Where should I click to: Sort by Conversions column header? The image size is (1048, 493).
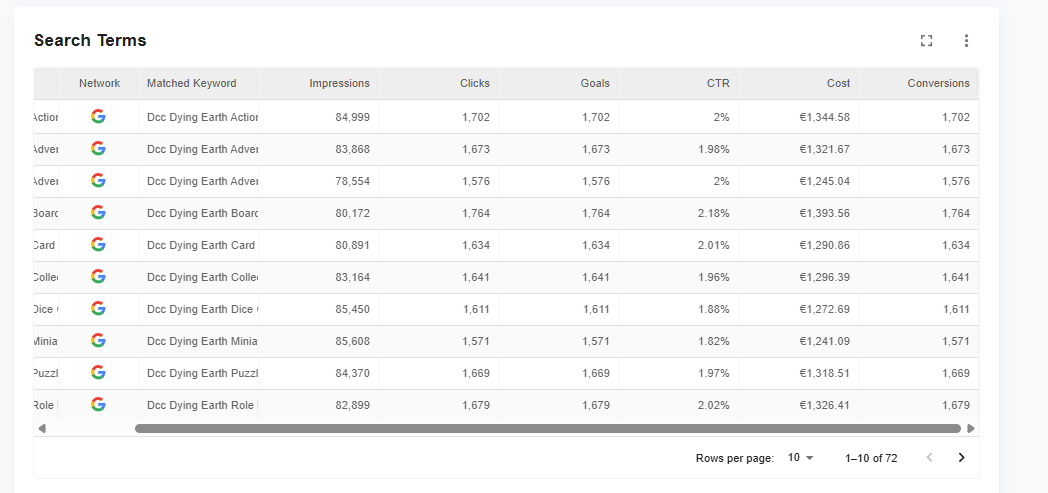tap(918, 84)
